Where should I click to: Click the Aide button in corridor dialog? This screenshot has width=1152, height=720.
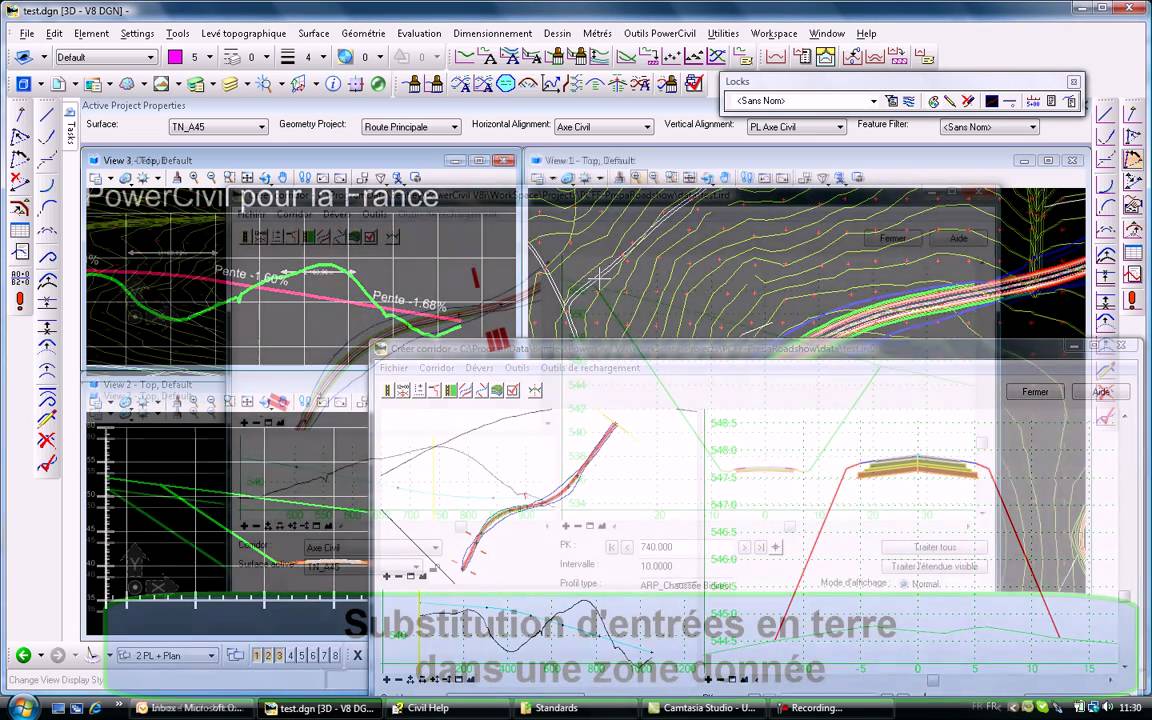(x=1101, y=392)
